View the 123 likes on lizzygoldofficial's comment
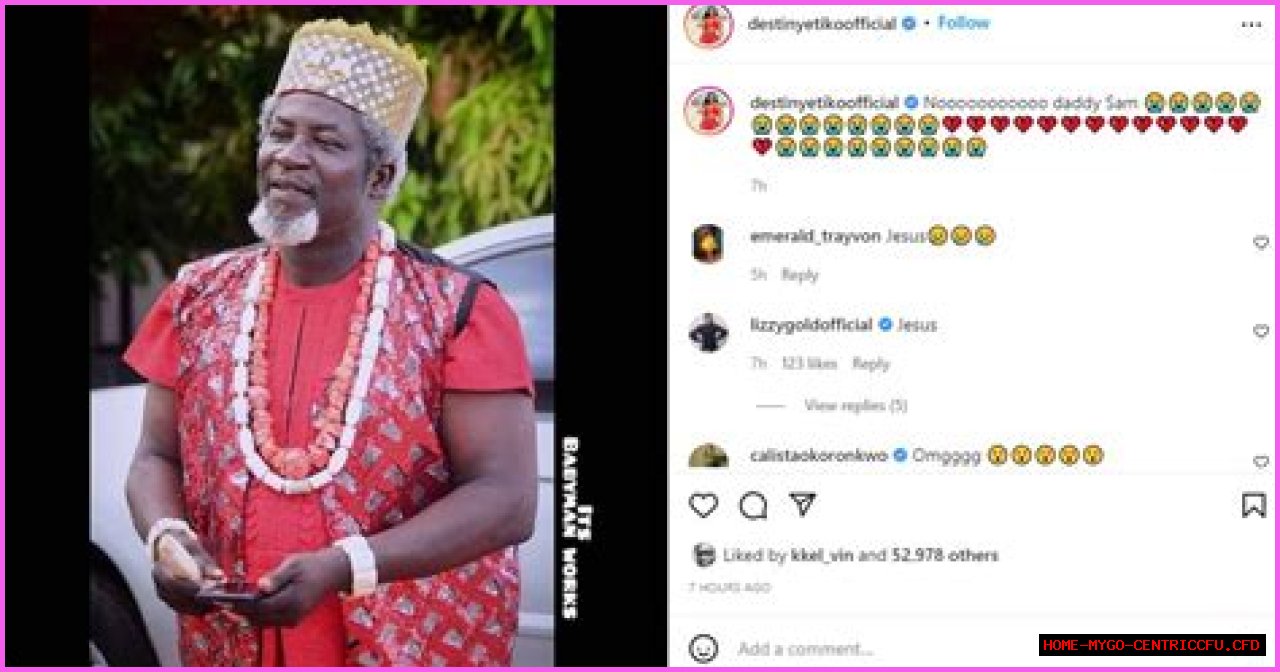The width and height of the screenshot is (1280, 672). pos(808,364)
